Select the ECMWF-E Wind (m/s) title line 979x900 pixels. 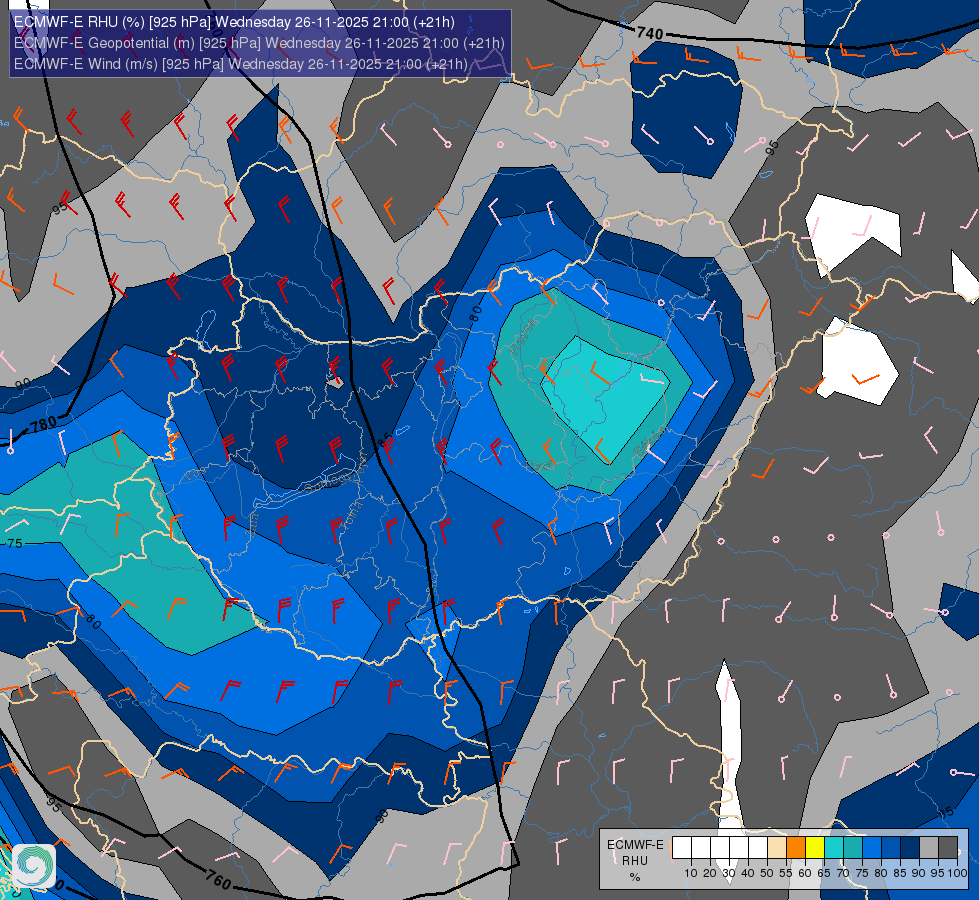240,64
